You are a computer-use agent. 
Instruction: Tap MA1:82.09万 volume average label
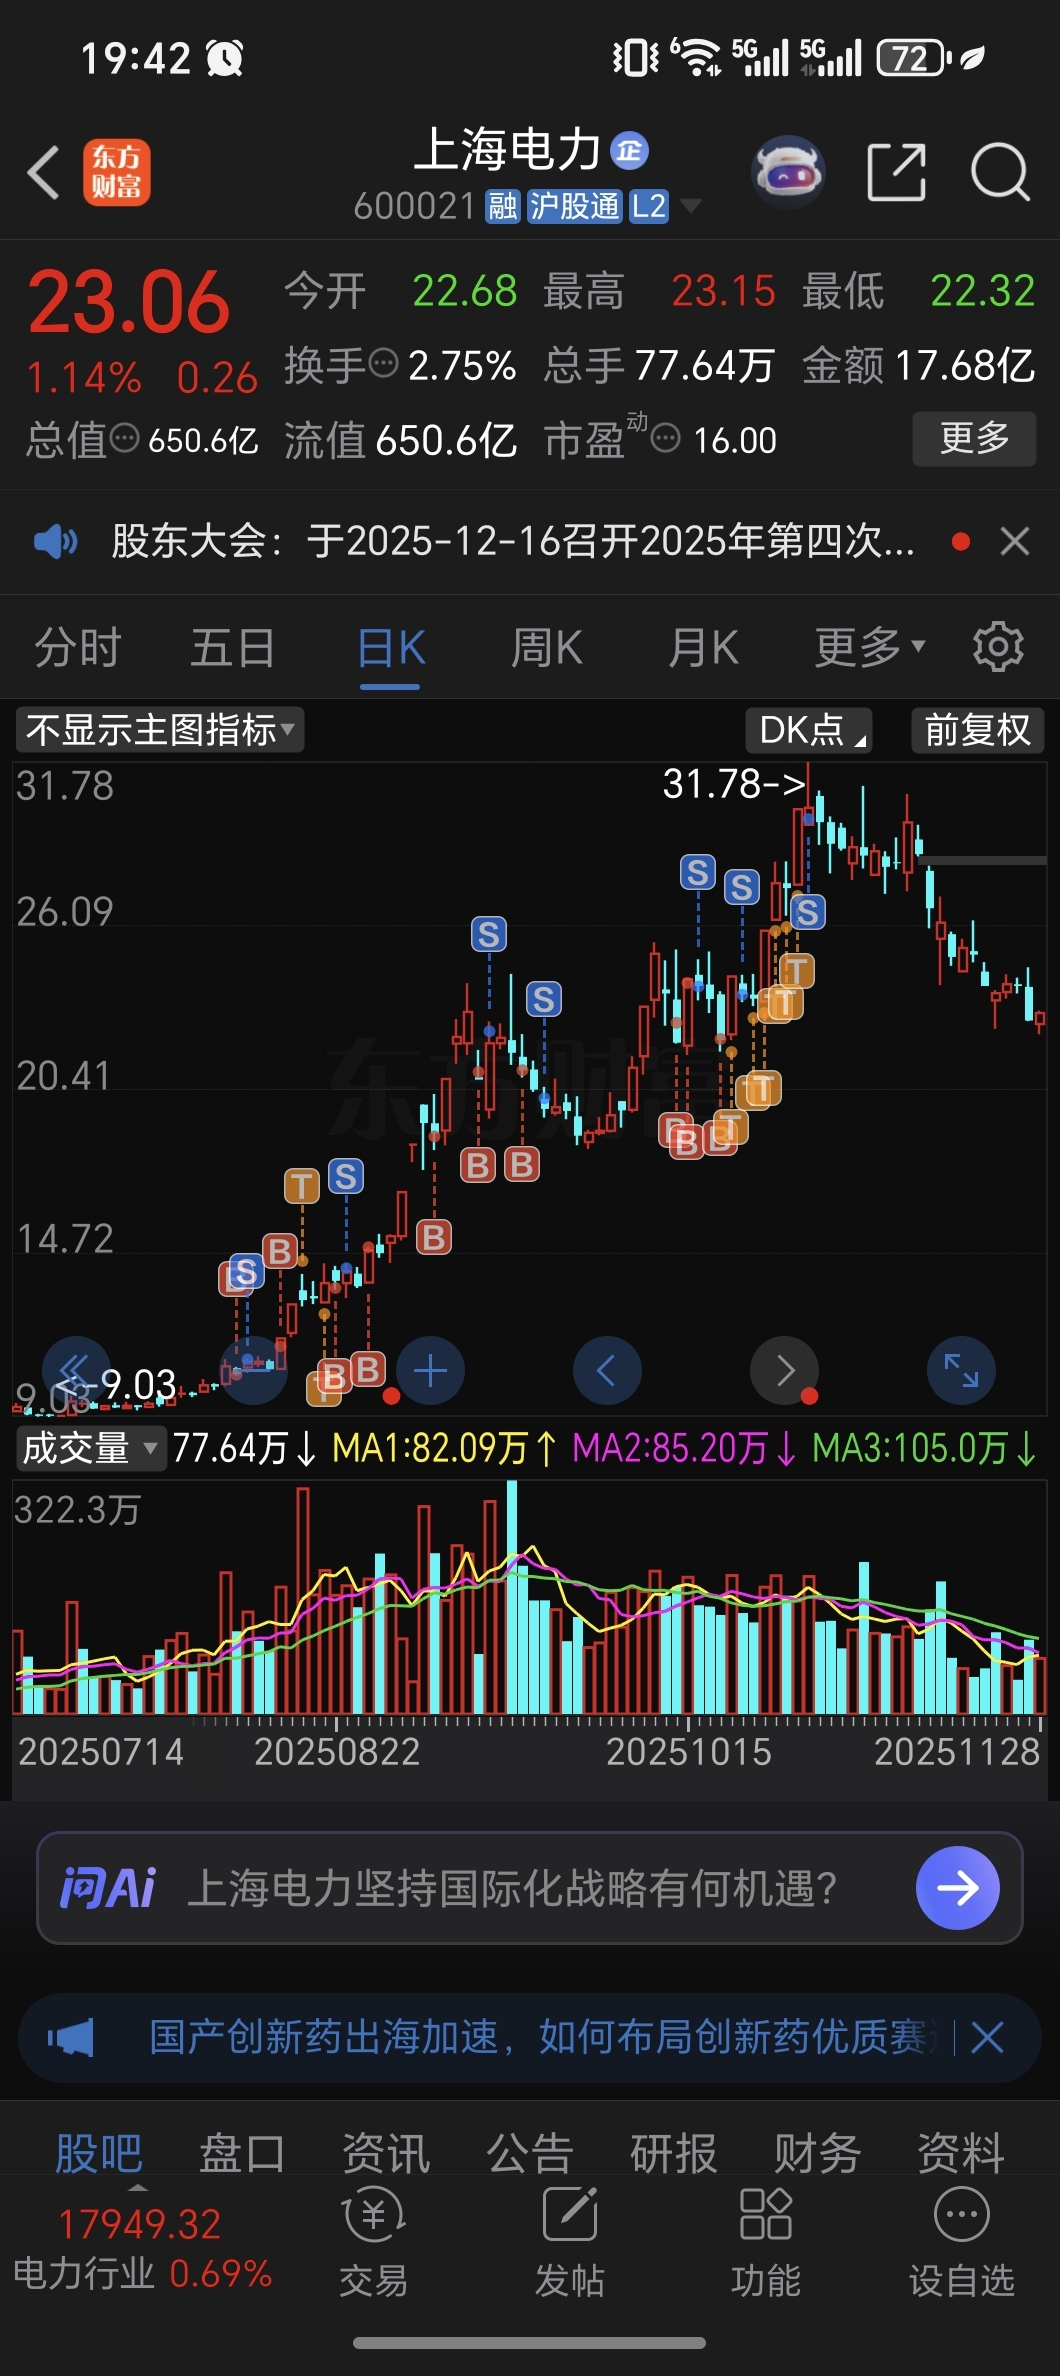pos(444,1448)
